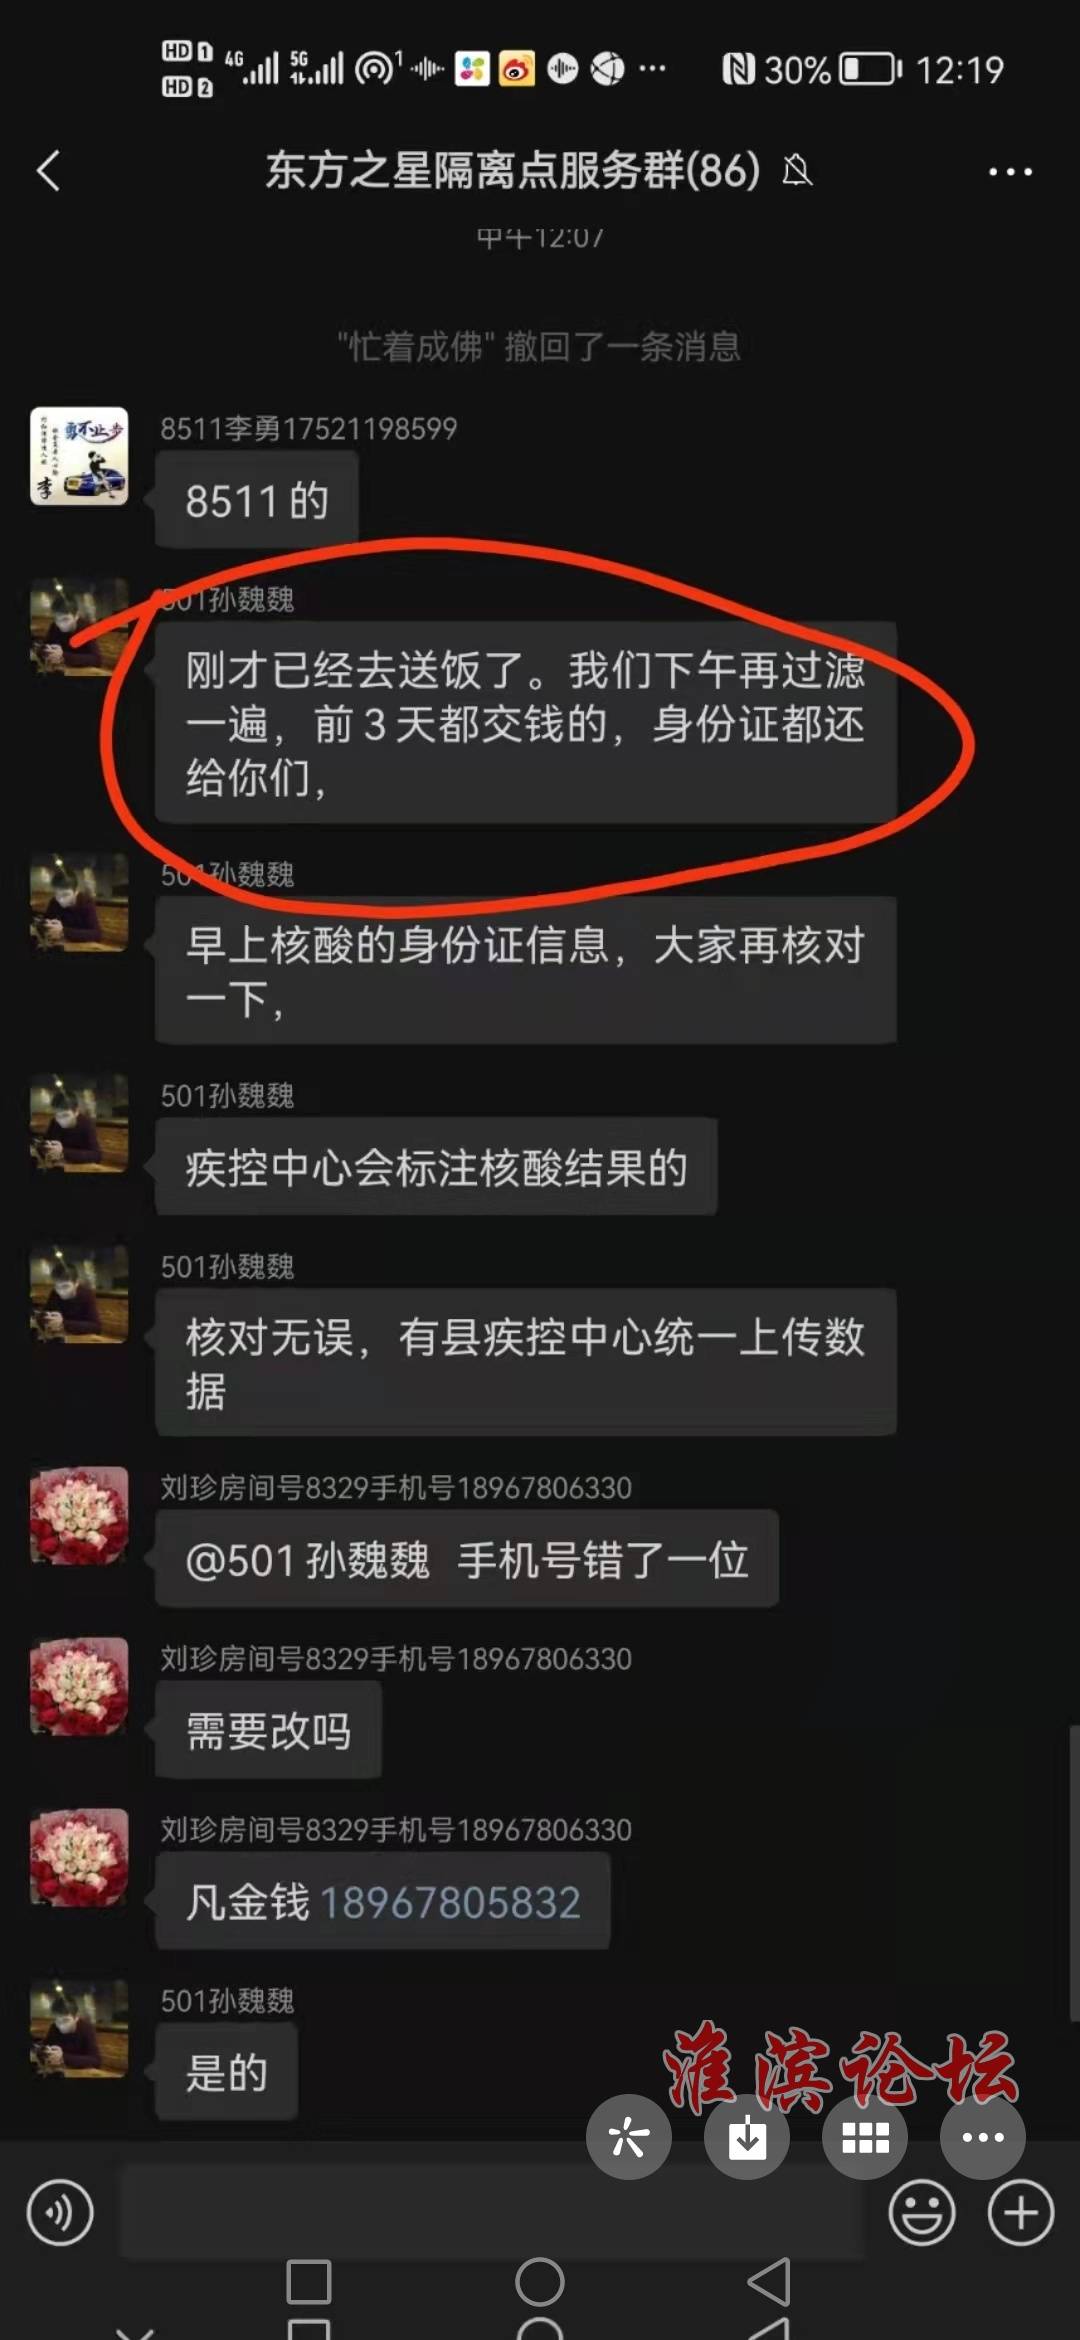
Task: Open the emoji sticker panel
Action: tap(921, 2213)
